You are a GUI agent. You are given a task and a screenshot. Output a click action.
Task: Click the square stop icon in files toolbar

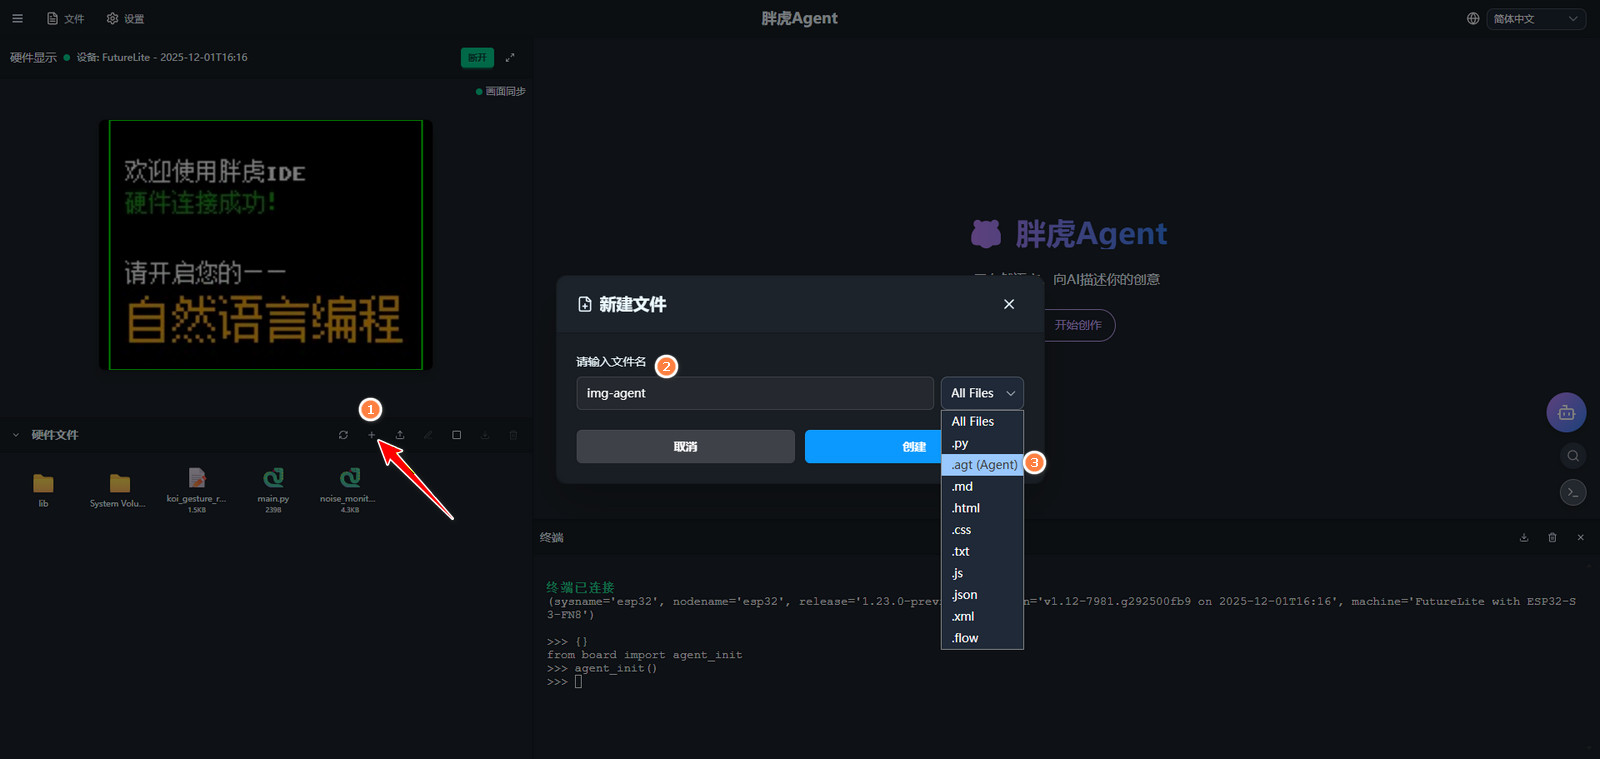(457, 435)
